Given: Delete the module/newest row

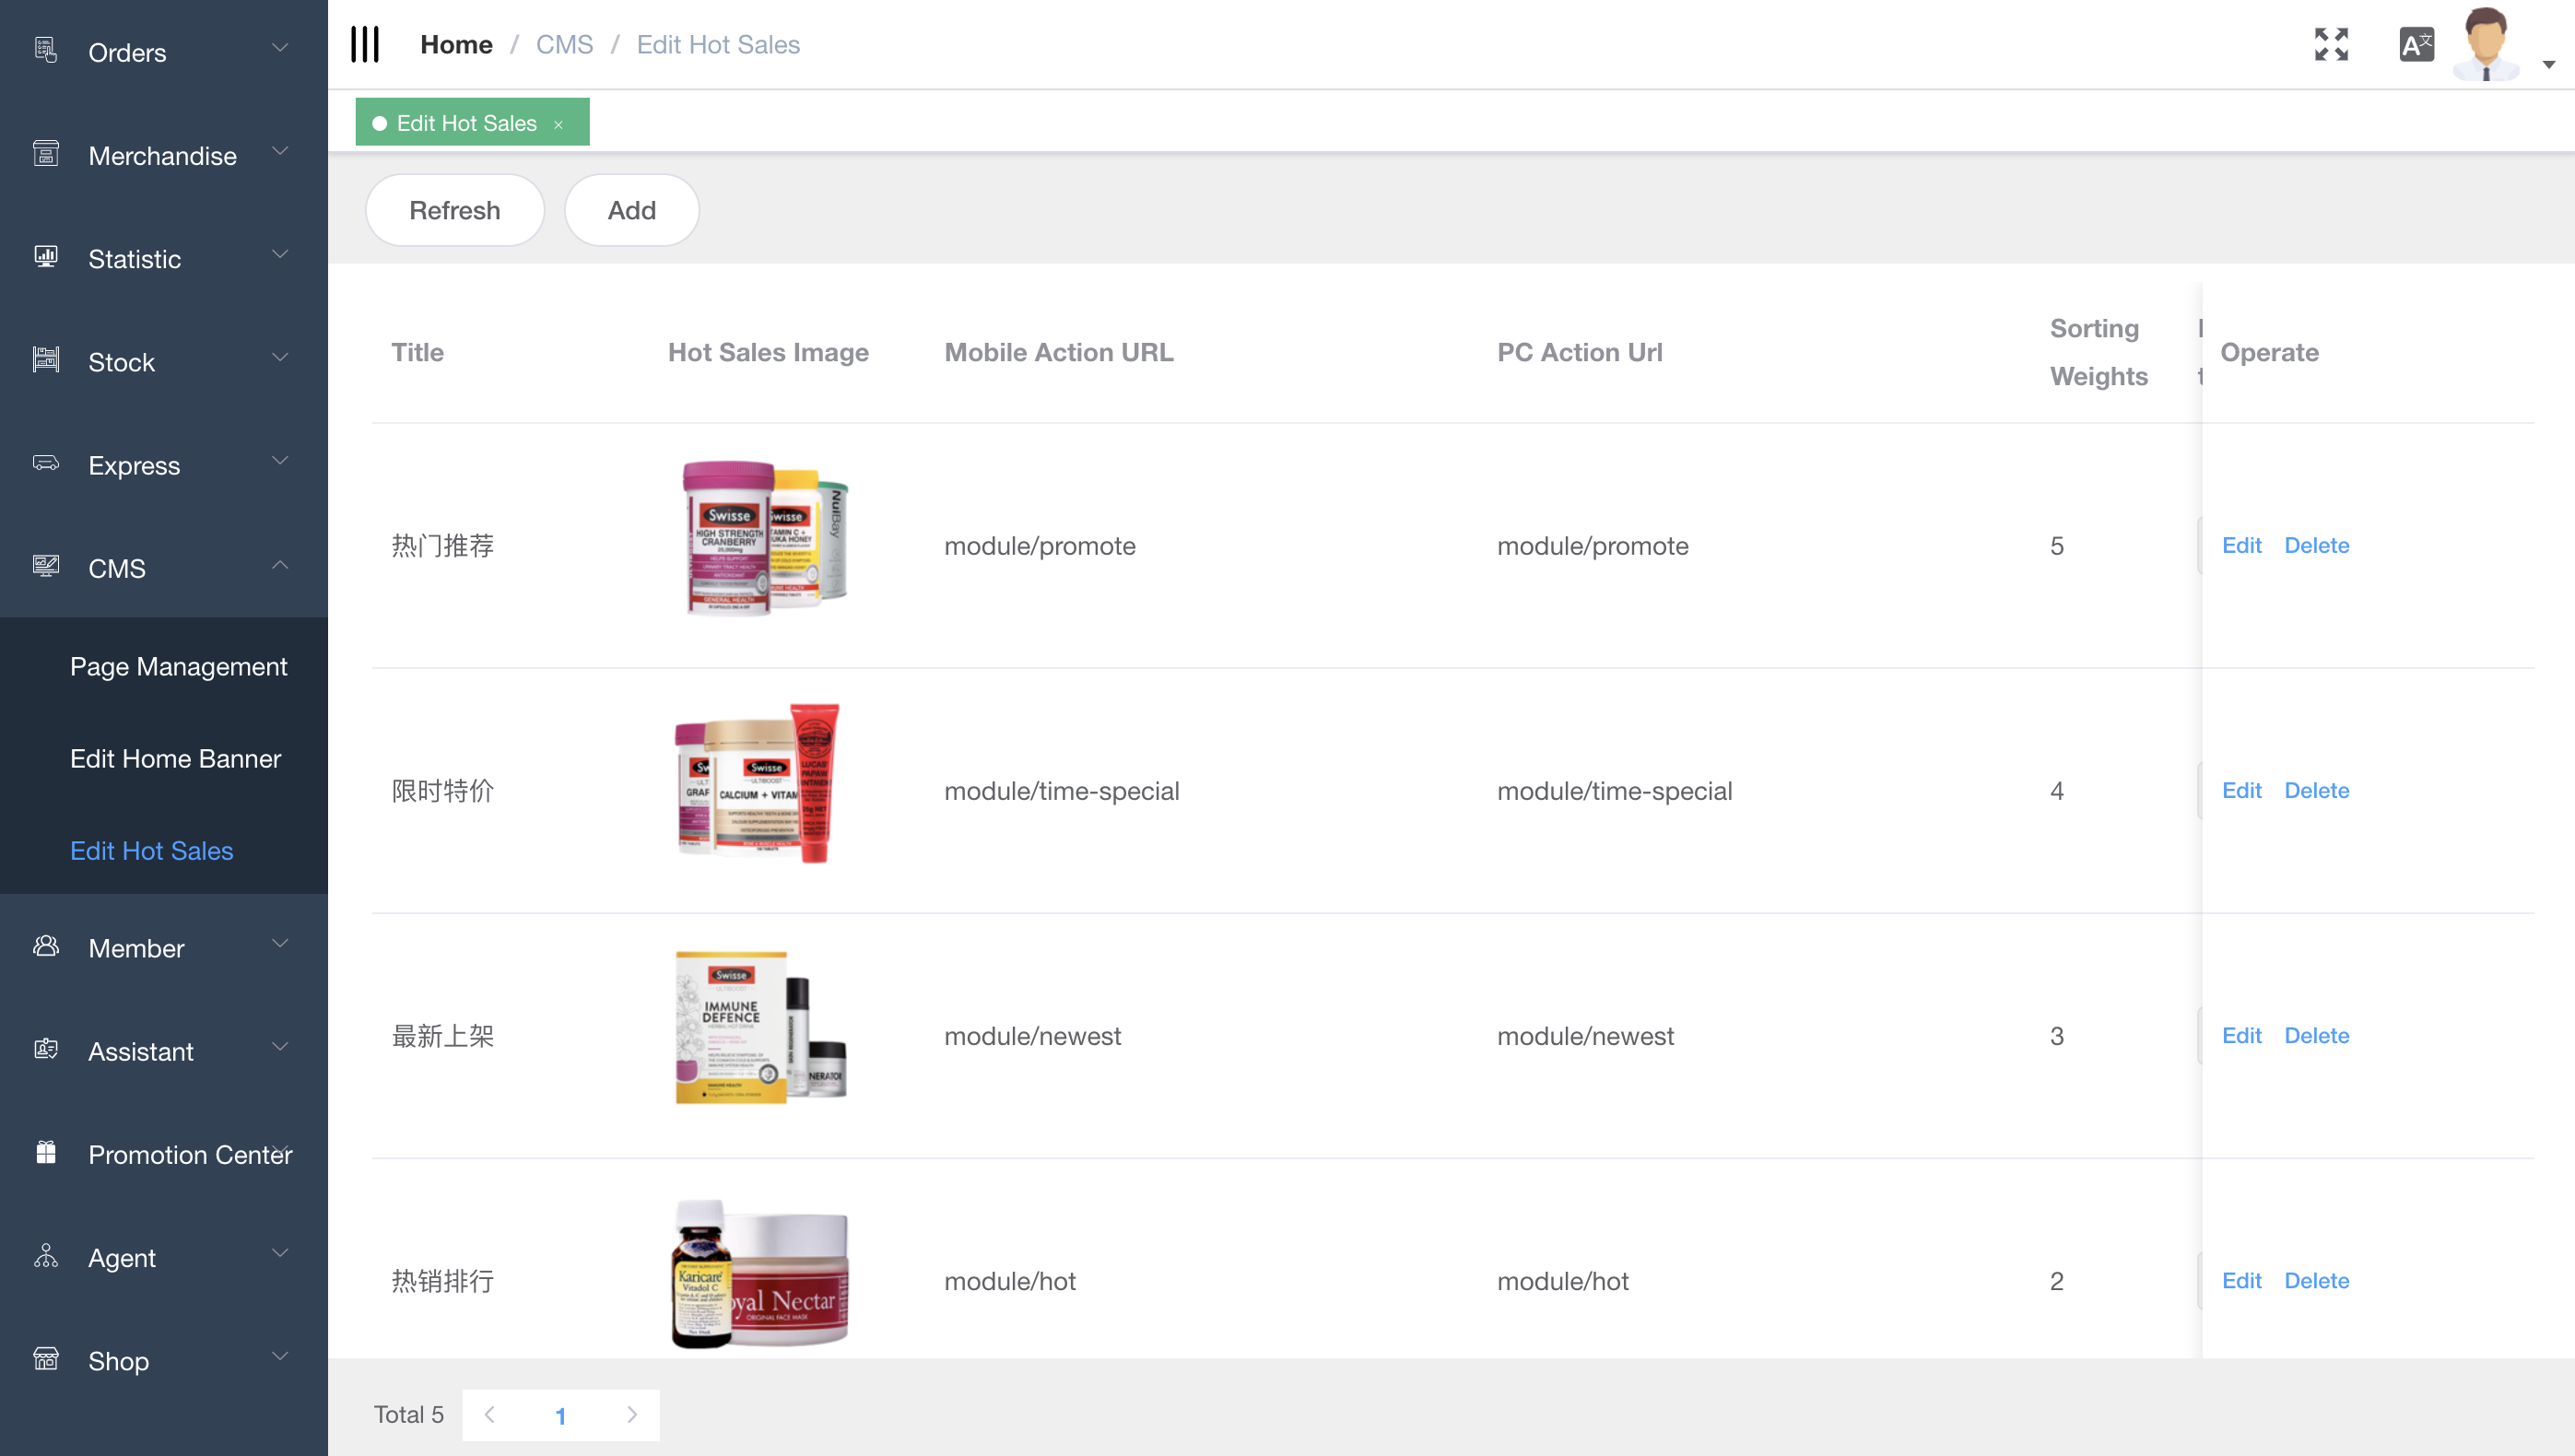Looking at the screenshot, I should [2316, 1035].
